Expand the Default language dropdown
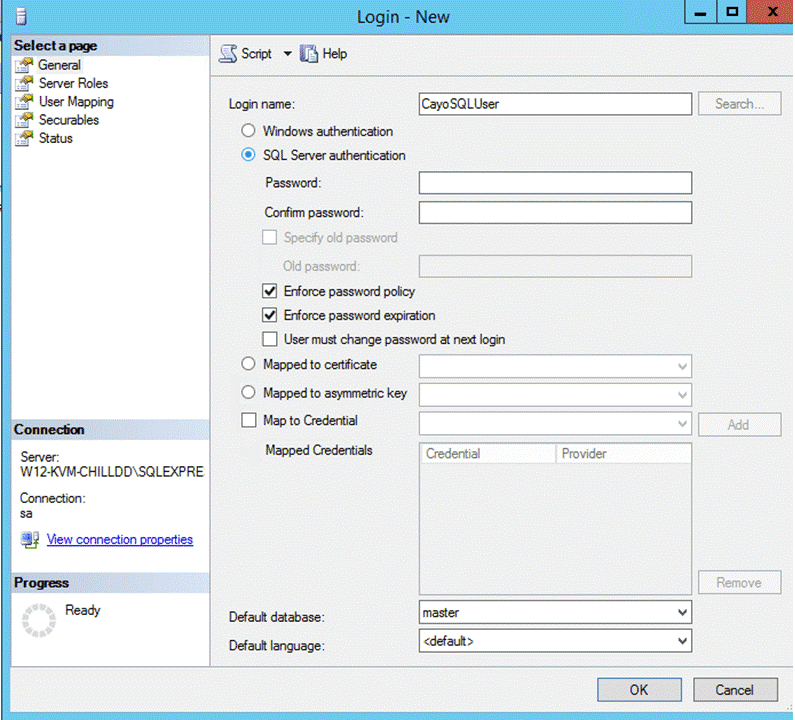Image resolution: width=795 pixels, height=720 pixels. pyautogui.click(x=682, y=641)
